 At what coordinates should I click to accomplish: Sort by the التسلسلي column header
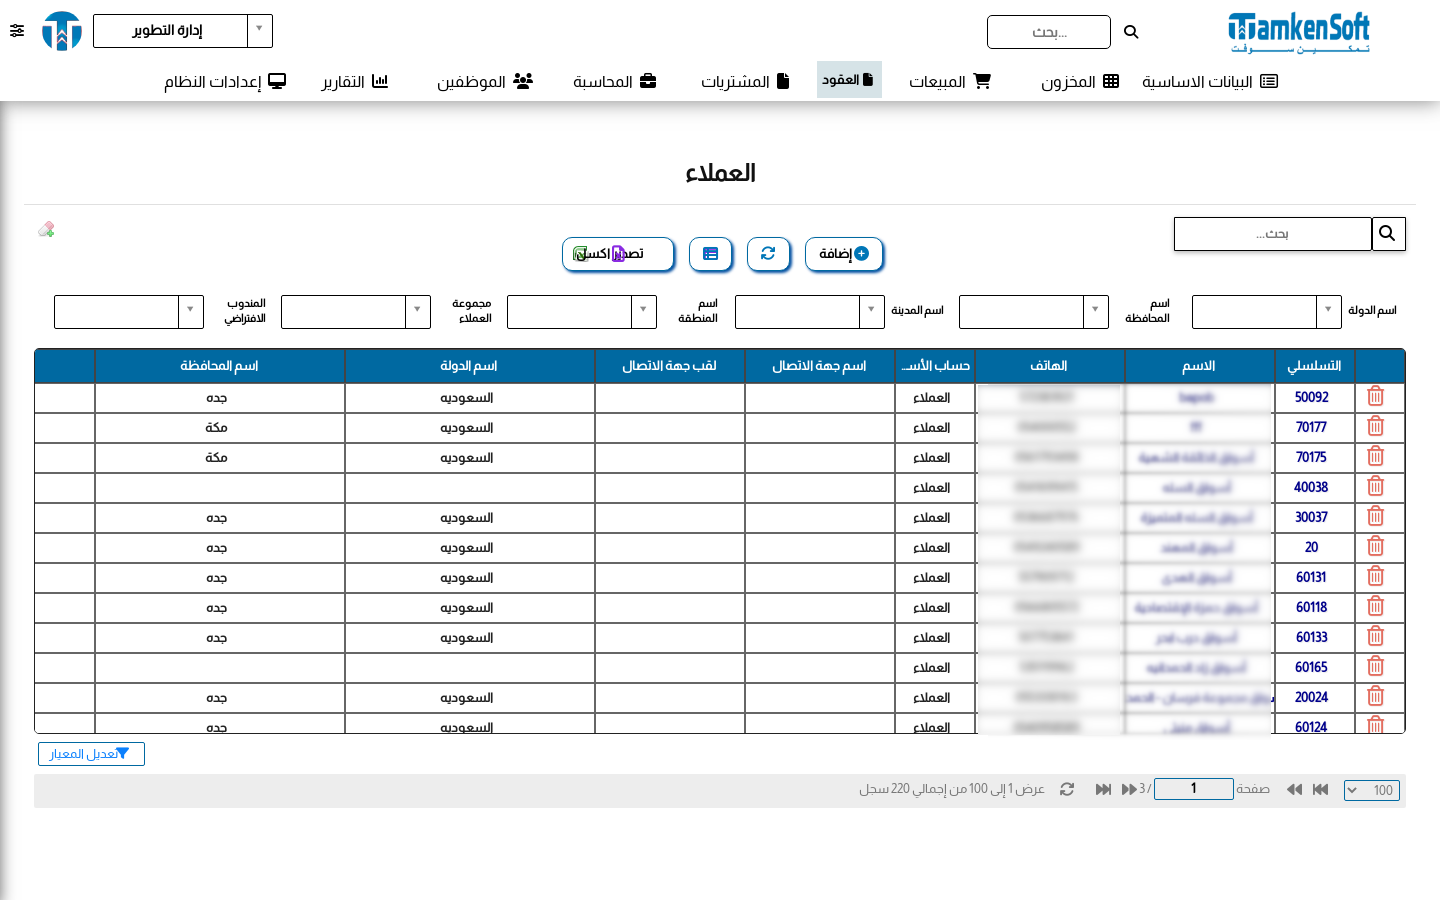[x=1314, y=366]
